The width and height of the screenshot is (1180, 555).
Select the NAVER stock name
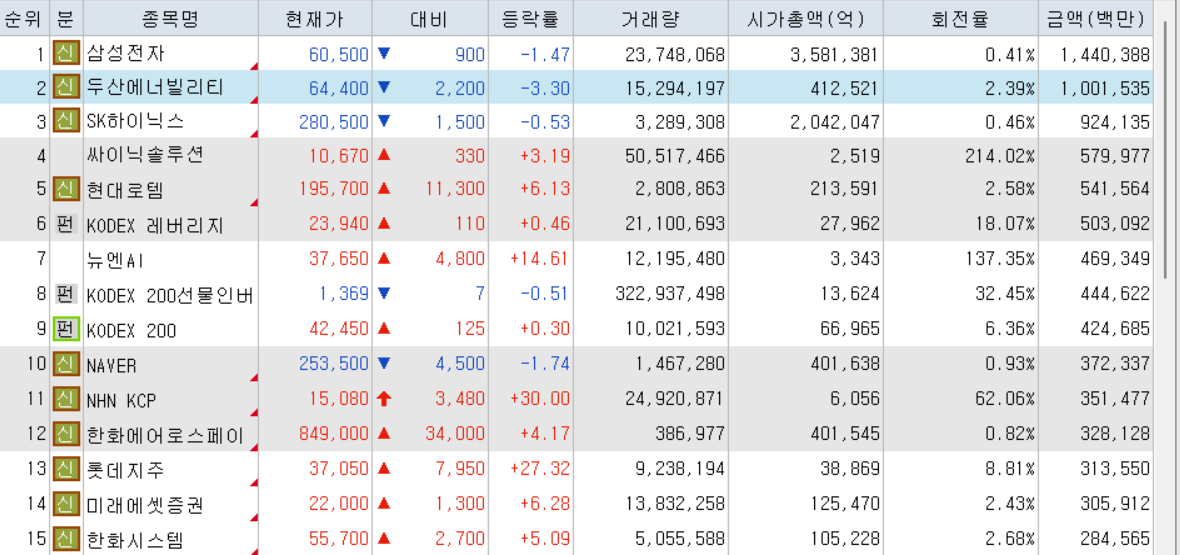(111, 366)
